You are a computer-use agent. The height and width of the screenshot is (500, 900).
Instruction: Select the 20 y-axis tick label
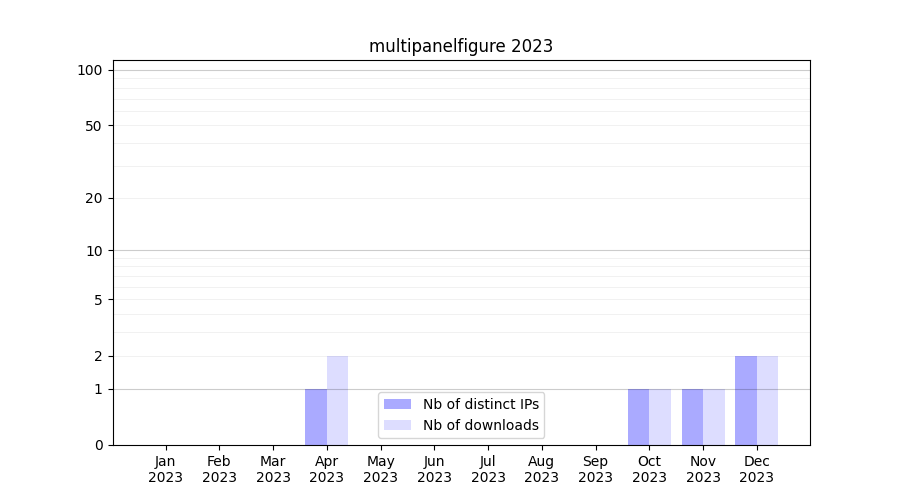pos(94,198)
